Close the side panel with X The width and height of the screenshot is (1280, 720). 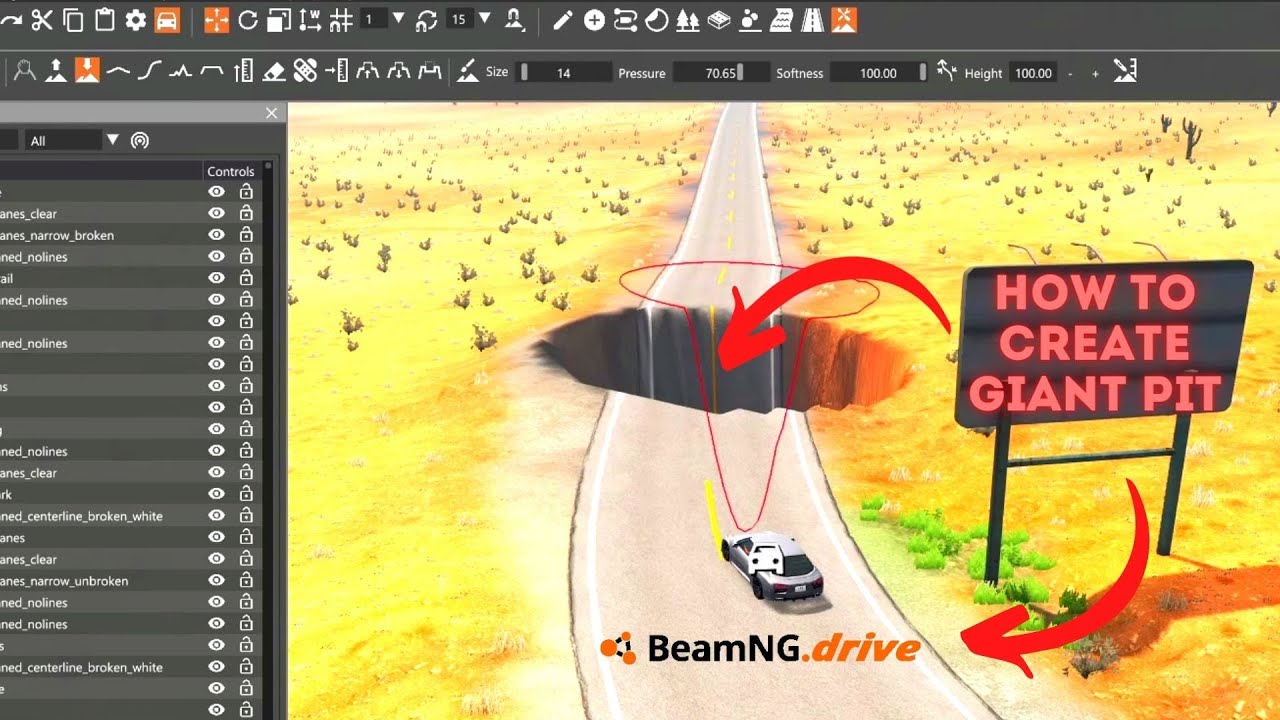pyautogui.click(x=271, y=113)
